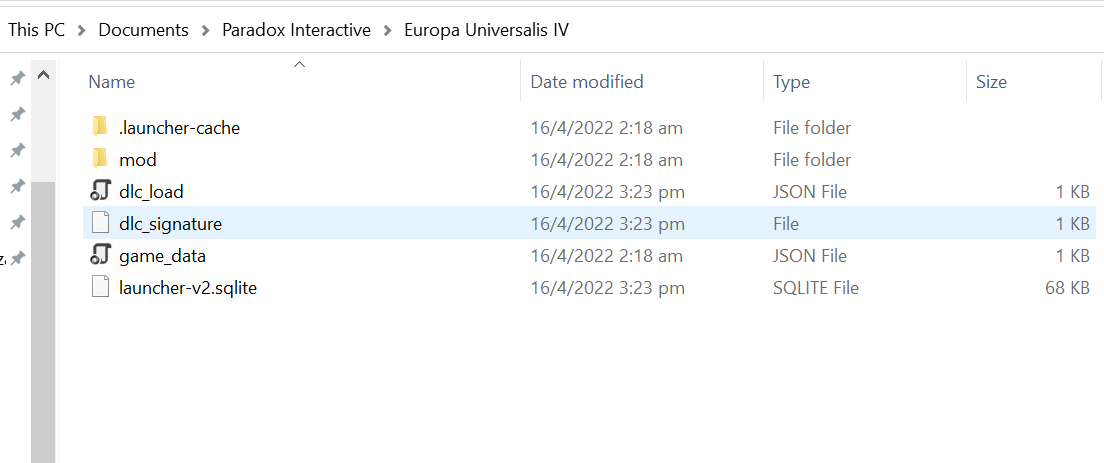Select the mod folder icon
Viewport: 1104px width, 463px height.
pos(101,159)
